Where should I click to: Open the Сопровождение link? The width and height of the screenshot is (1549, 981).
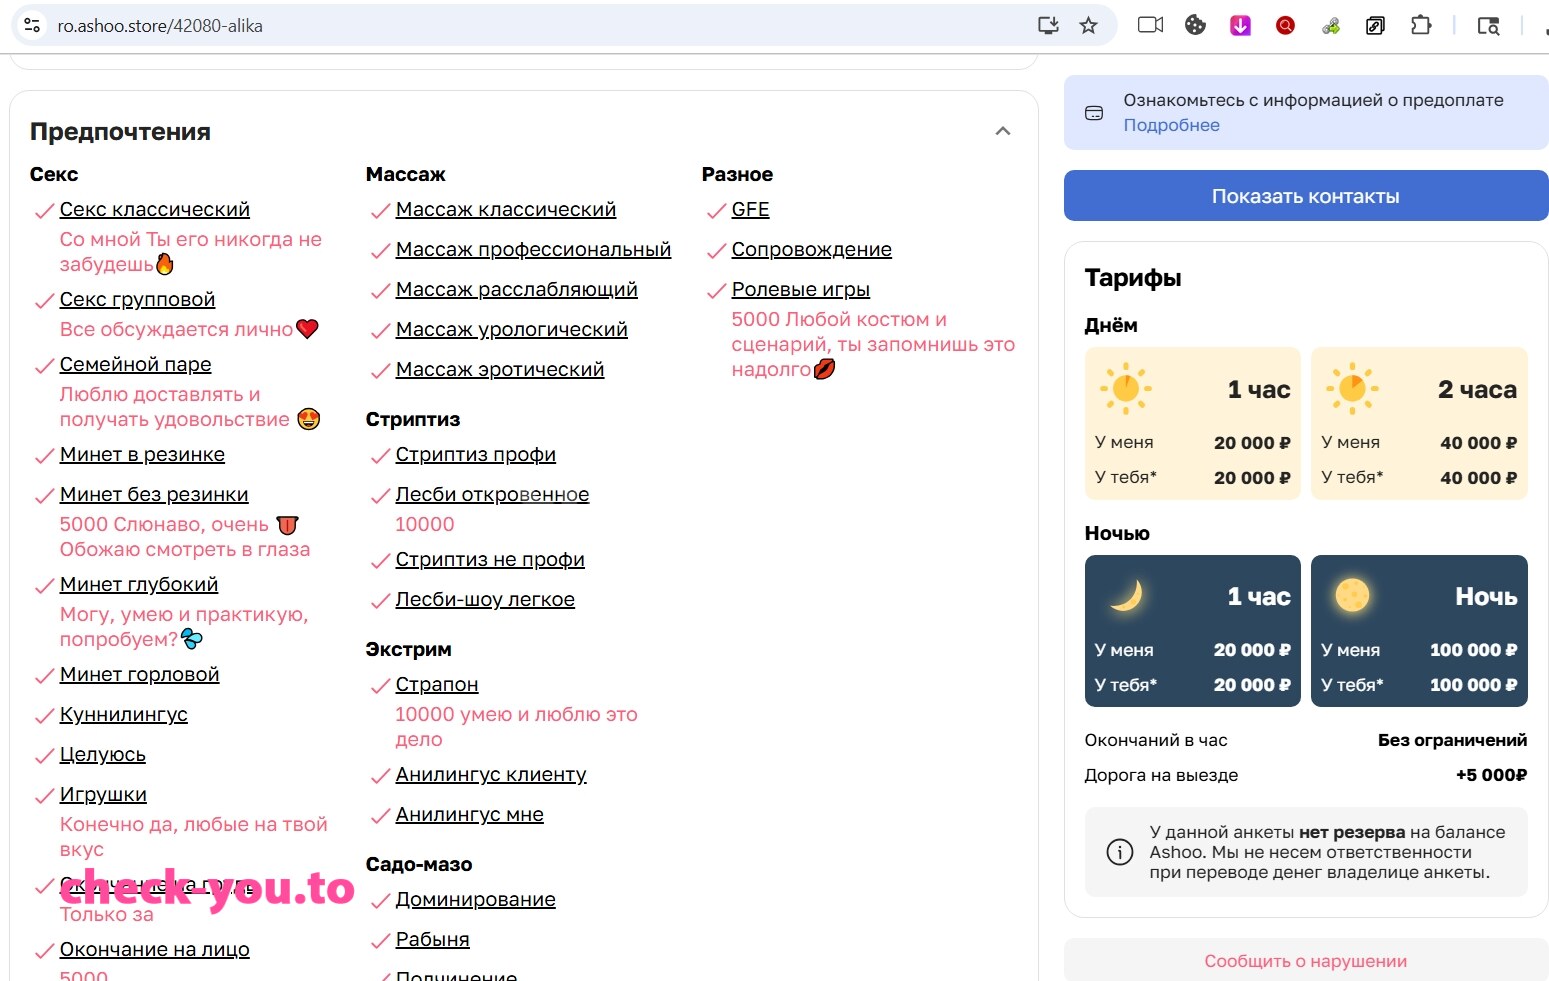click(x=811, y=249)
